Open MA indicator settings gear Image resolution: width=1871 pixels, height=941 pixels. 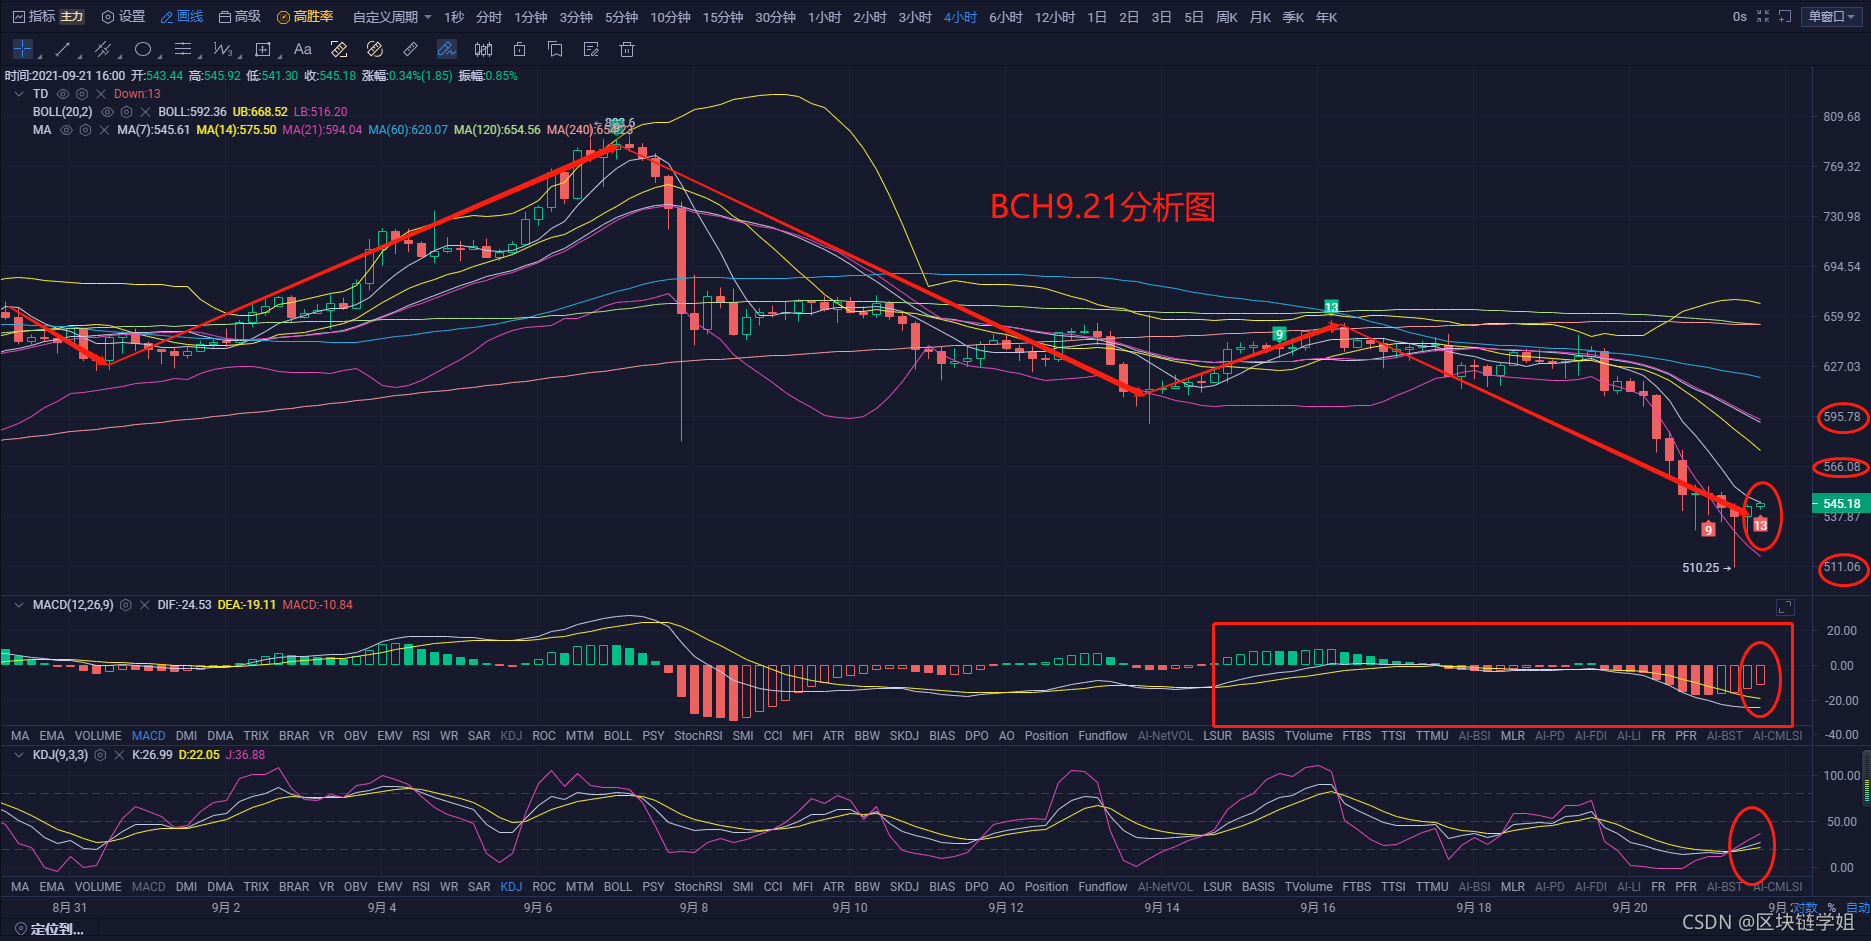pyautogui.click(x=85, y=130)
